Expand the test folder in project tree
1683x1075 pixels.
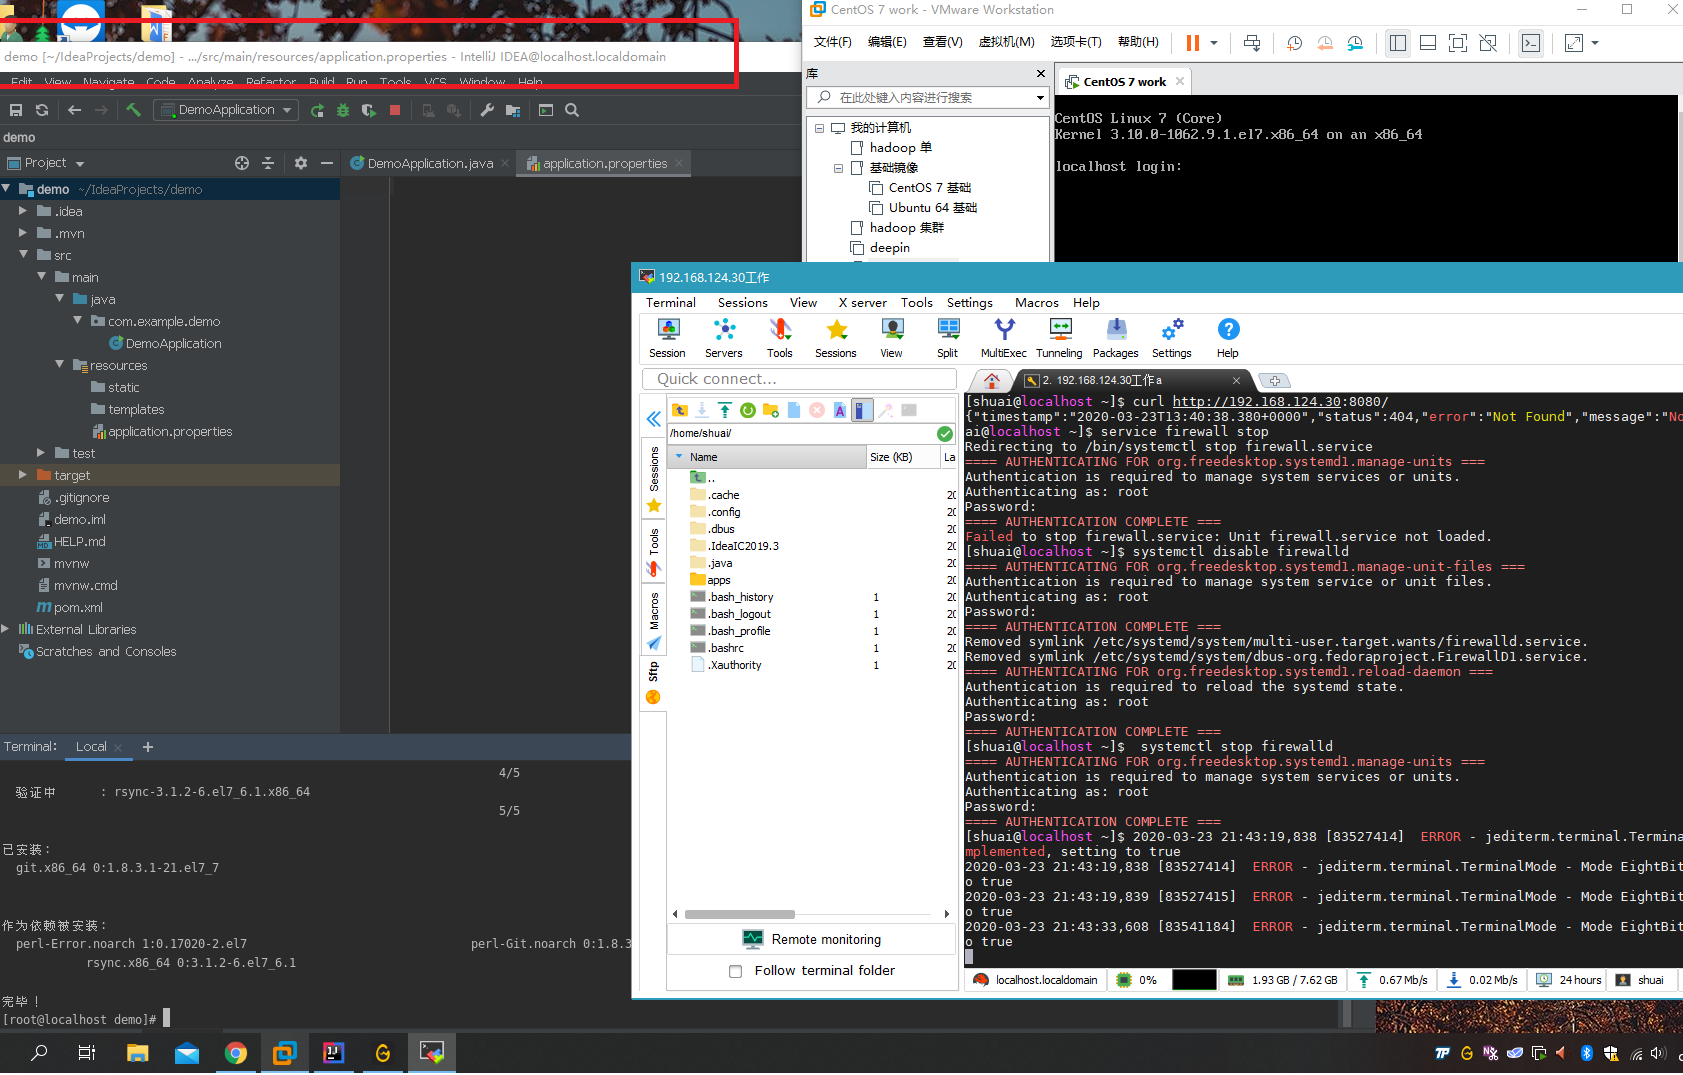pyautogui.click(x=41, y=453)
